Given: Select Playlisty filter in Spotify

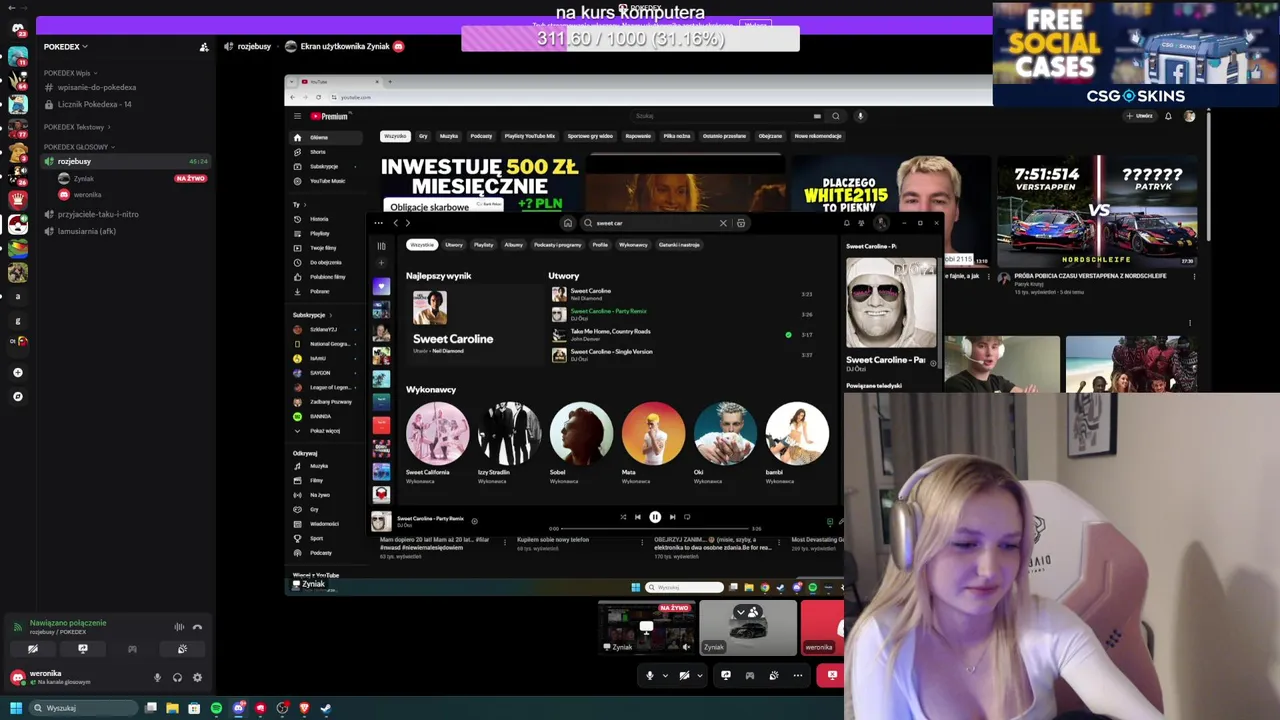Looking at the screenshot, I should (x=484, y=245).
